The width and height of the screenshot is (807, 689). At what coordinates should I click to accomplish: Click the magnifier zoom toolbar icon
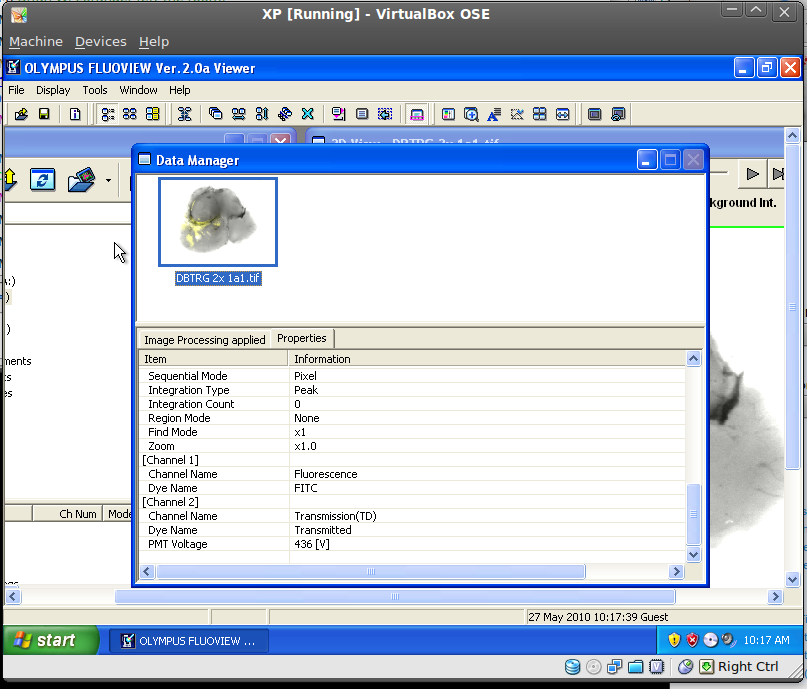[x=471, y=114]
